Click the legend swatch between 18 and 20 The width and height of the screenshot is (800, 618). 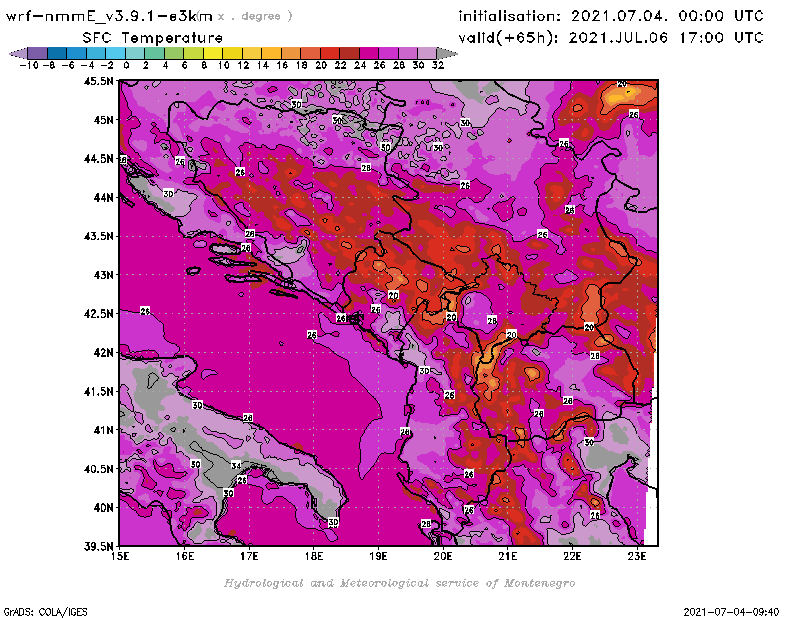point(310,53)
